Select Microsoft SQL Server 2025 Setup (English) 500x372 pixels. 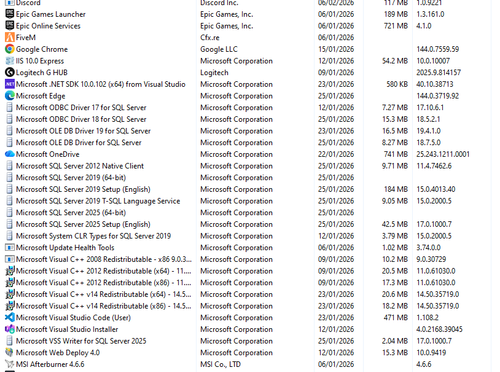tap(83, 224)
